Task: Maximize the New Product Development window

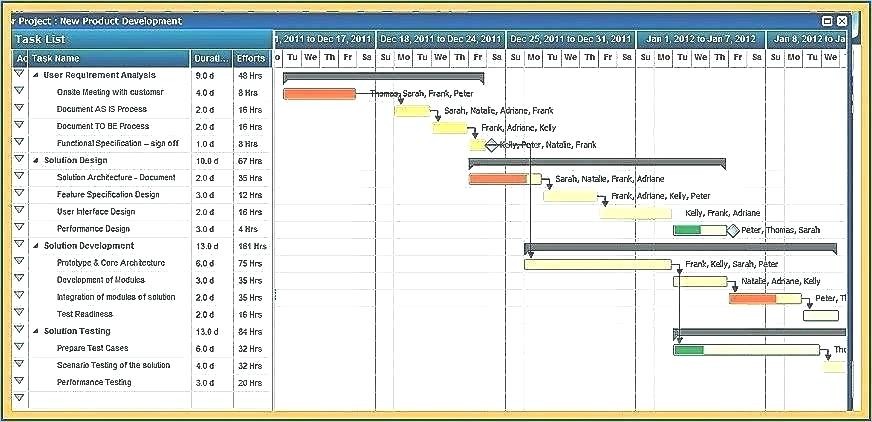Action: 827,21
